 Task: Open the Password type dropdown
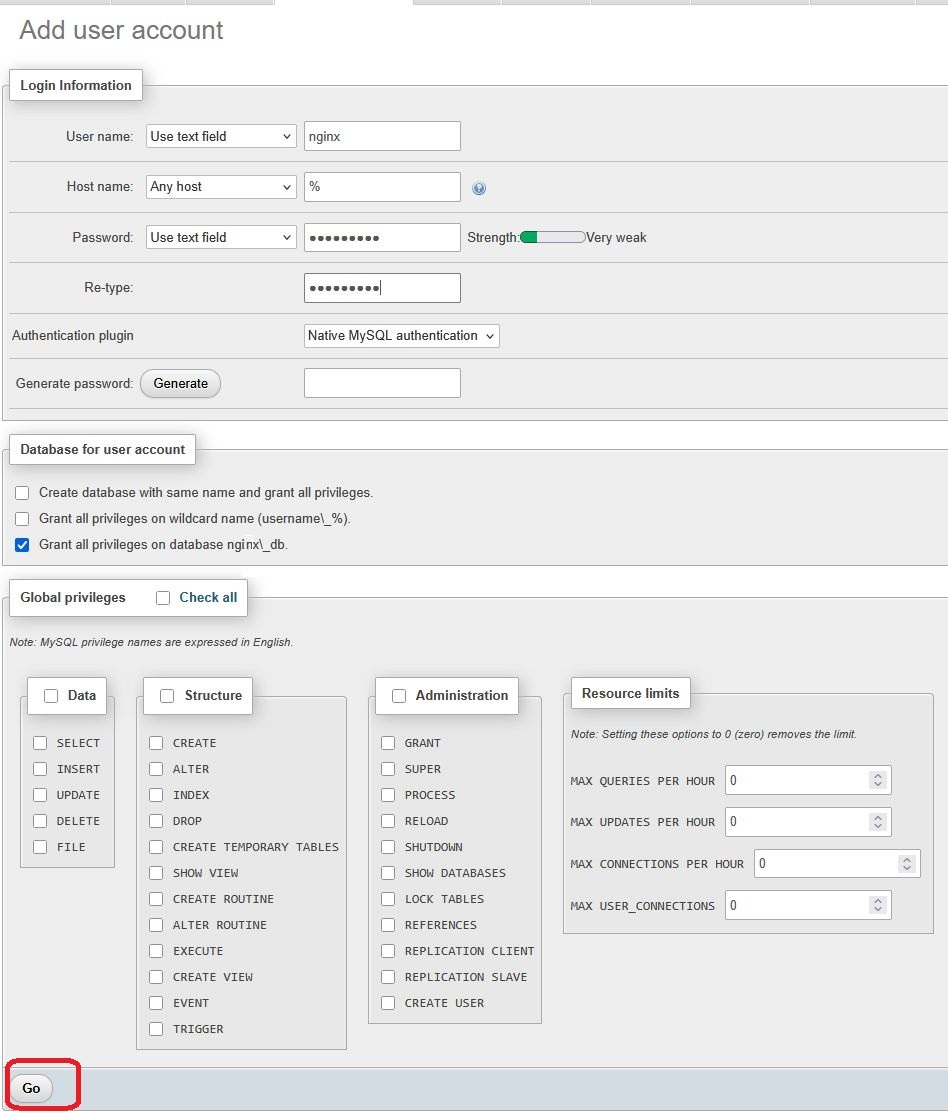coord(221,237)
